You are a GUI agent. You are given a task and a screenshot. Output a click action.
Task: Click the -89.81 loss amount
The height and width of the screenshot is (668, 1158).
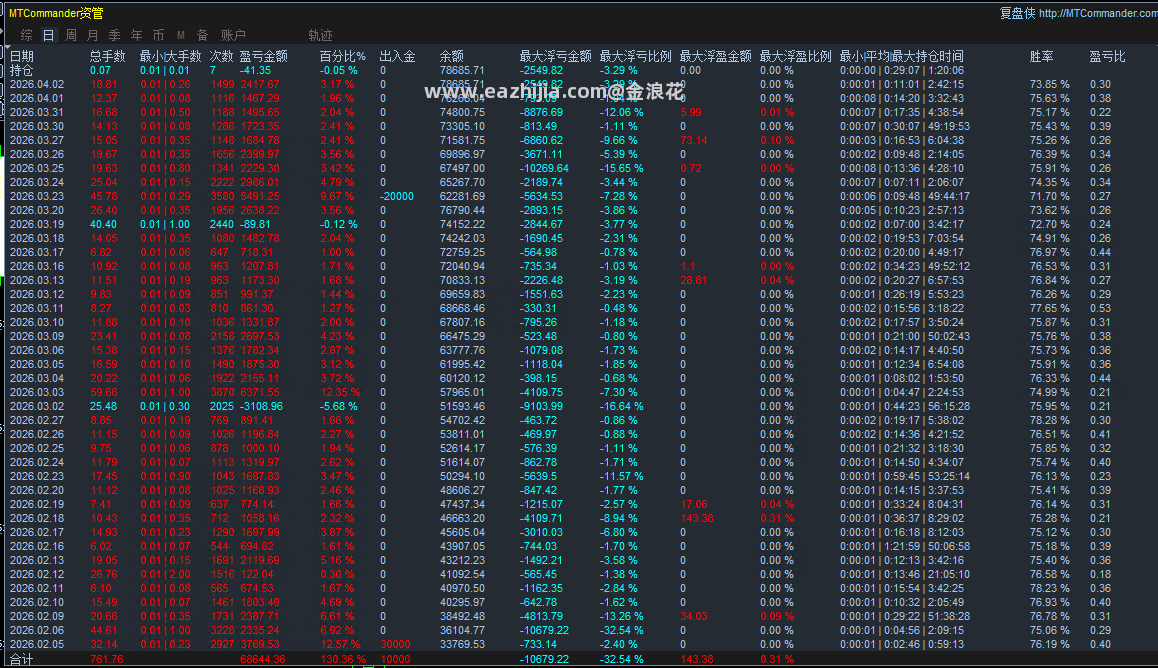[255, 224]
